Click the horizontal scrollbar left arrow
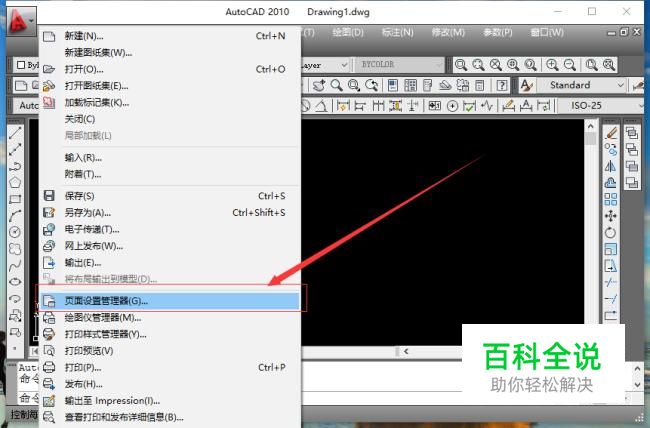Screen dimensions: 650x428 click(x=406, y=351)
